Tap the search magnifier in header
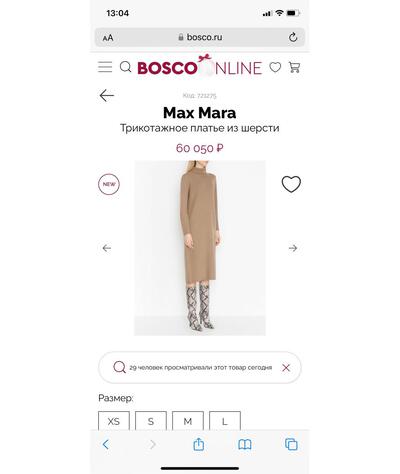This screenshot has width=400, height=474. 125,67
